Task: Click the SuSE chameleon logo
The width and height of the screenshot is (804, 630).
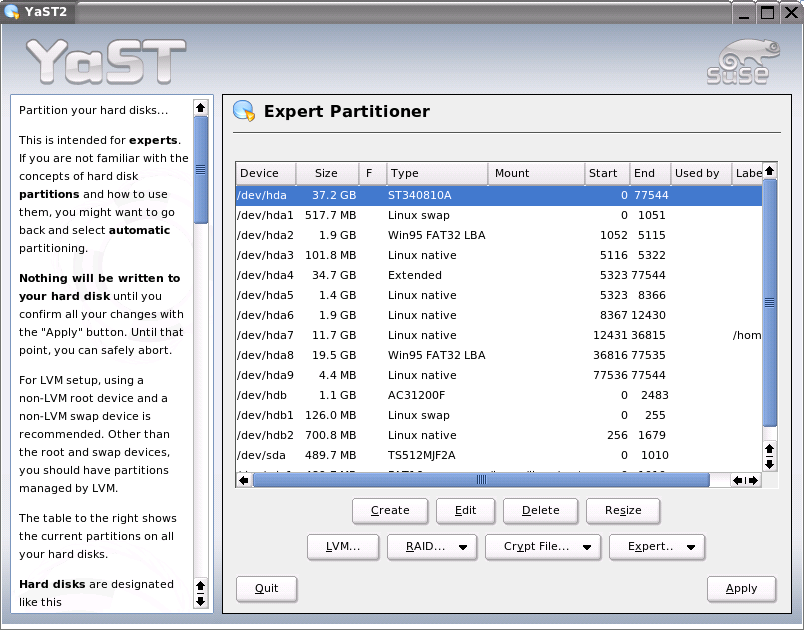Action: [x=738, y=62]
